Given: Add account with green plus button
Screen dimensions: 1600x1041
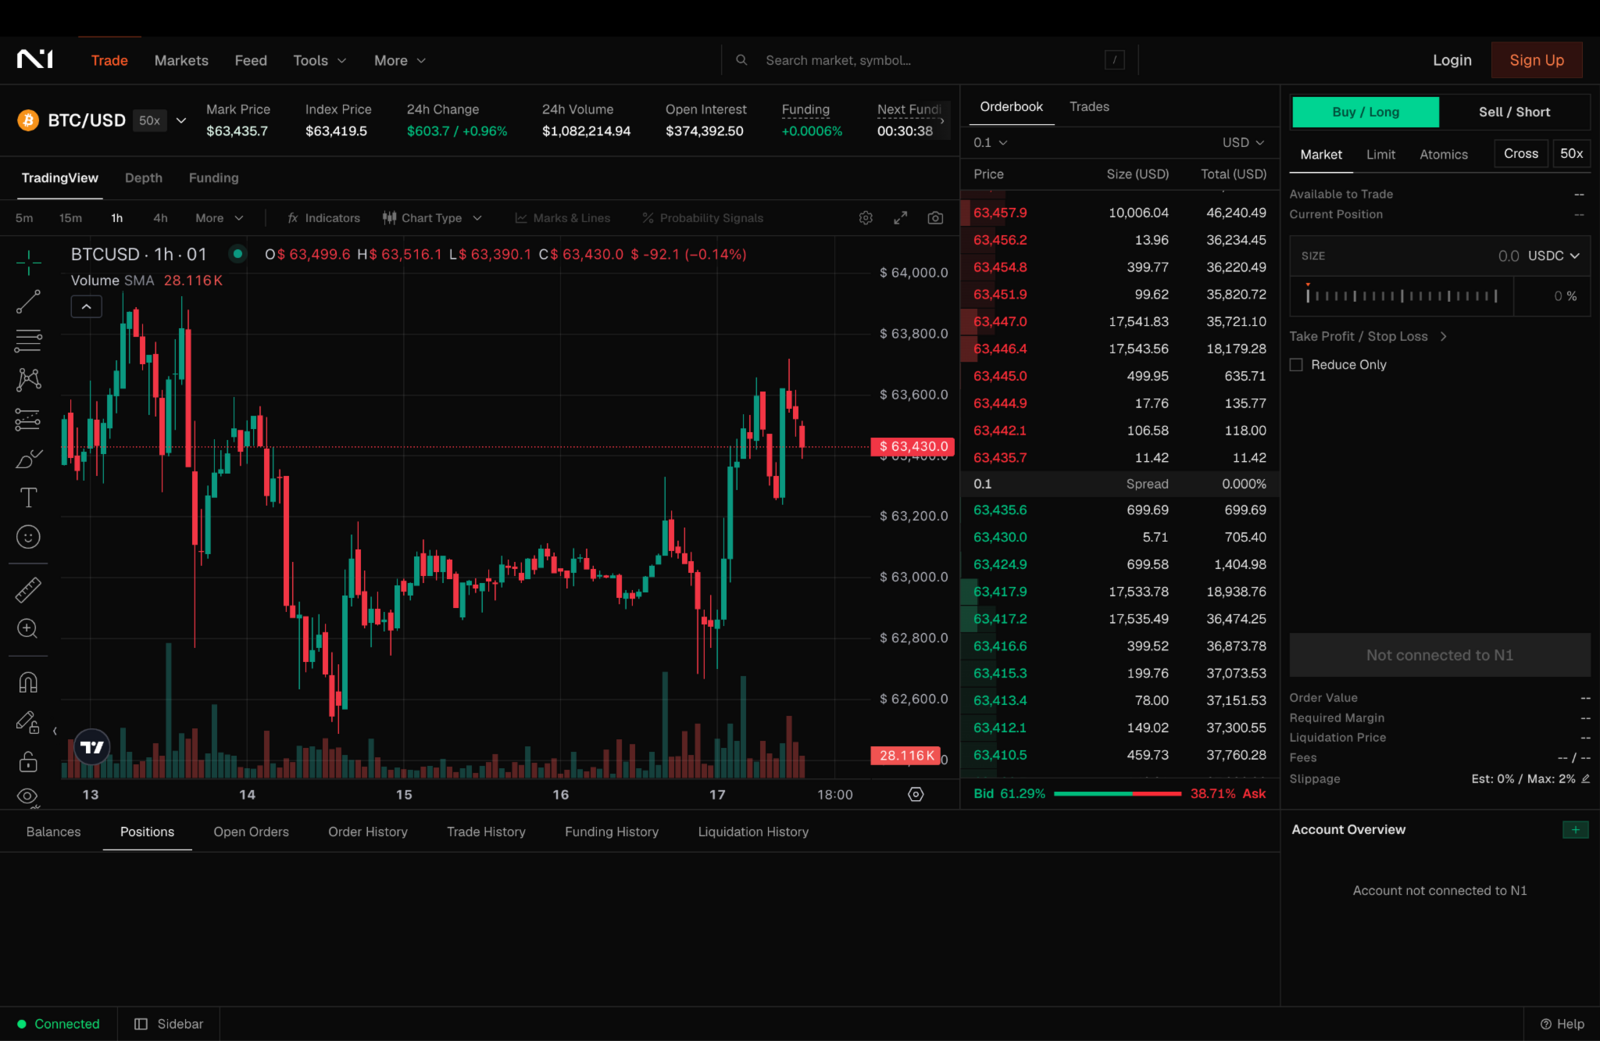Looking at the screenshot, I should (x=1575, y=830).
